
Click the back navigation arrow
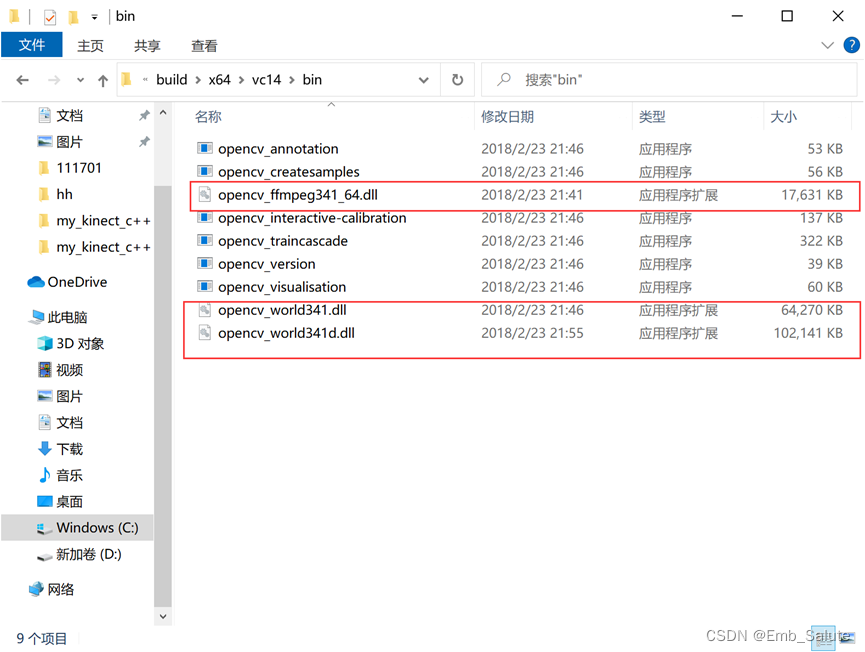tap(23, 79)
